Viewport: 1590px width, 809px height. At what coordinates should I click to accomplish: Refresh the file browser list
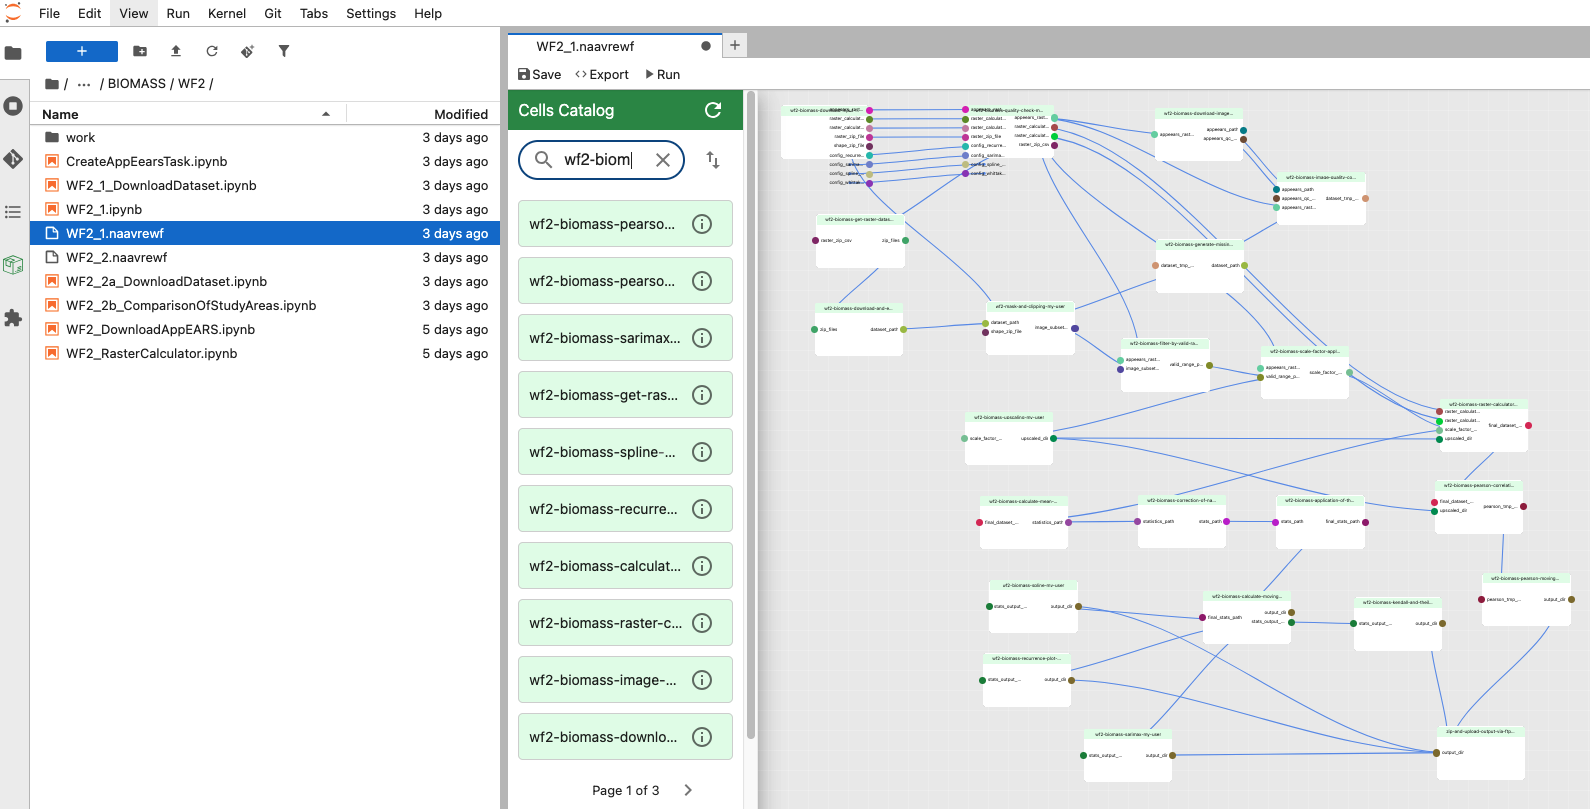pos(212,51)
